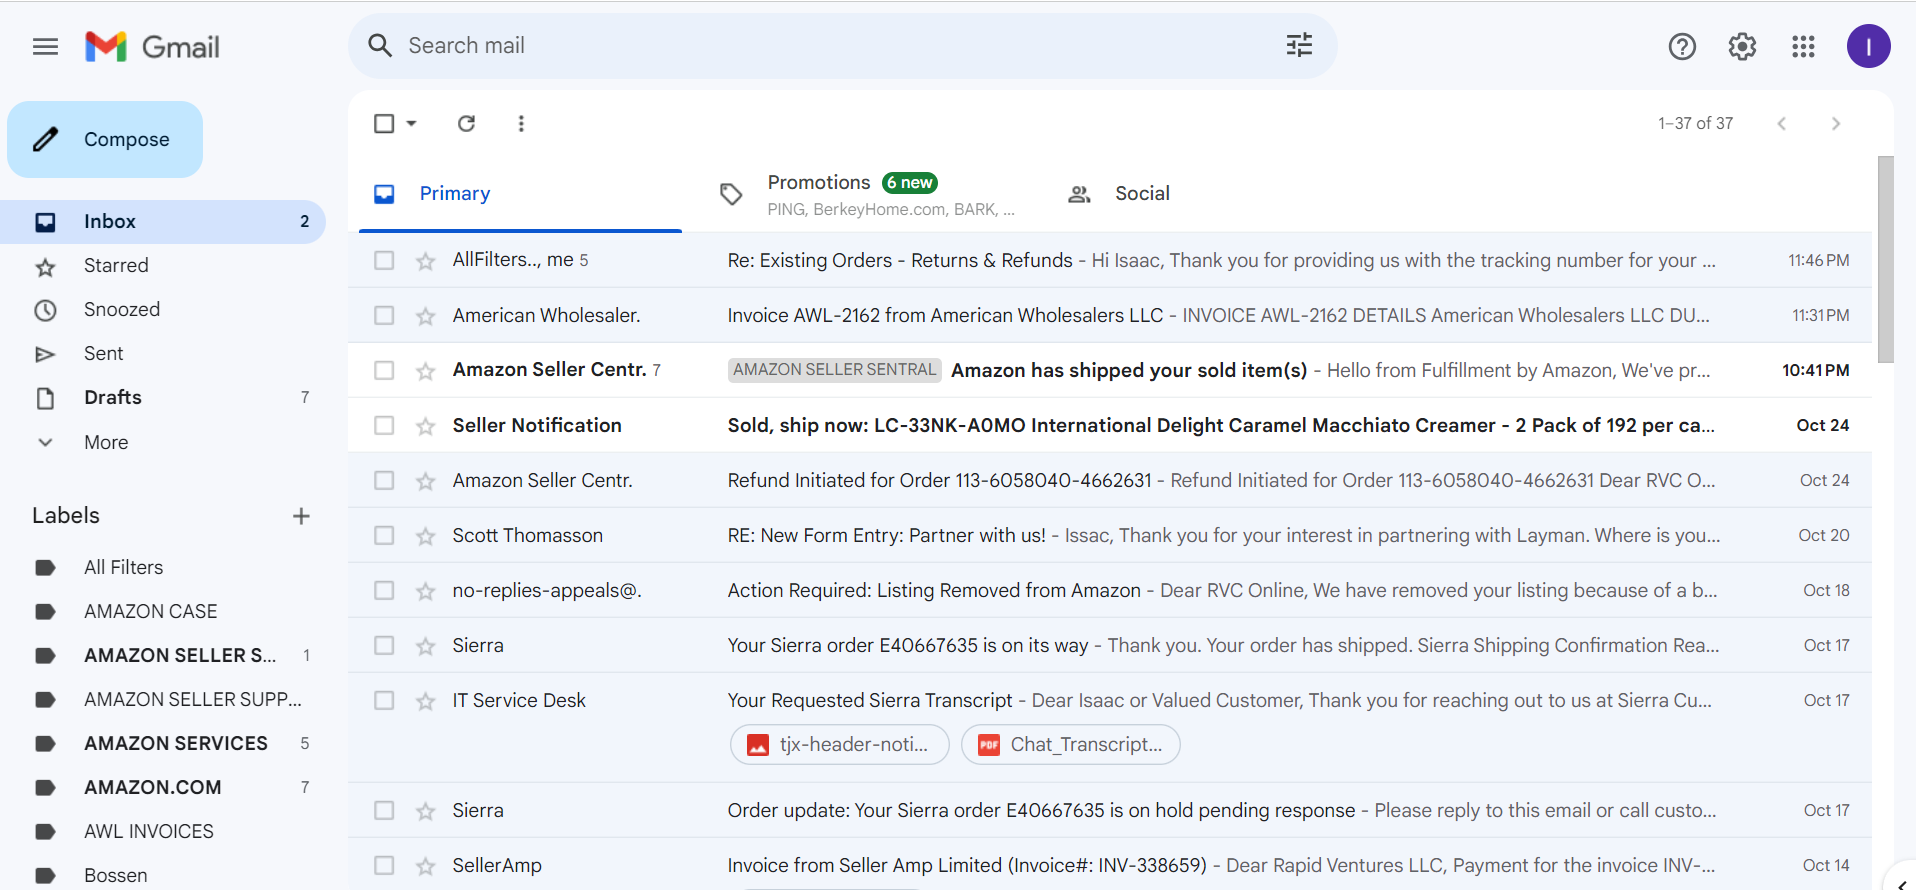Open the Drafts folder
This screenshot has width=1916, height=890.
165,398
